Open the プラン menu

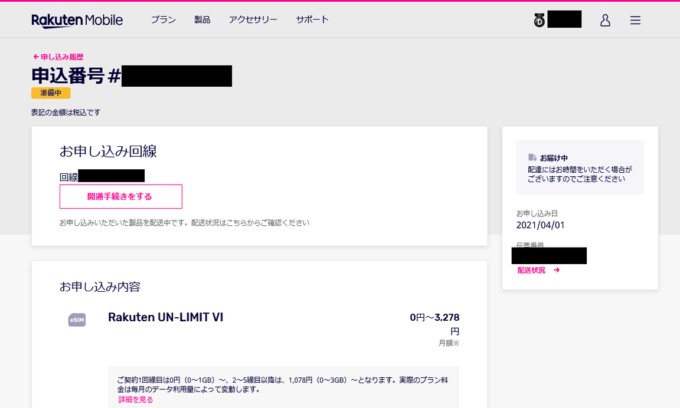click(163, 20)
